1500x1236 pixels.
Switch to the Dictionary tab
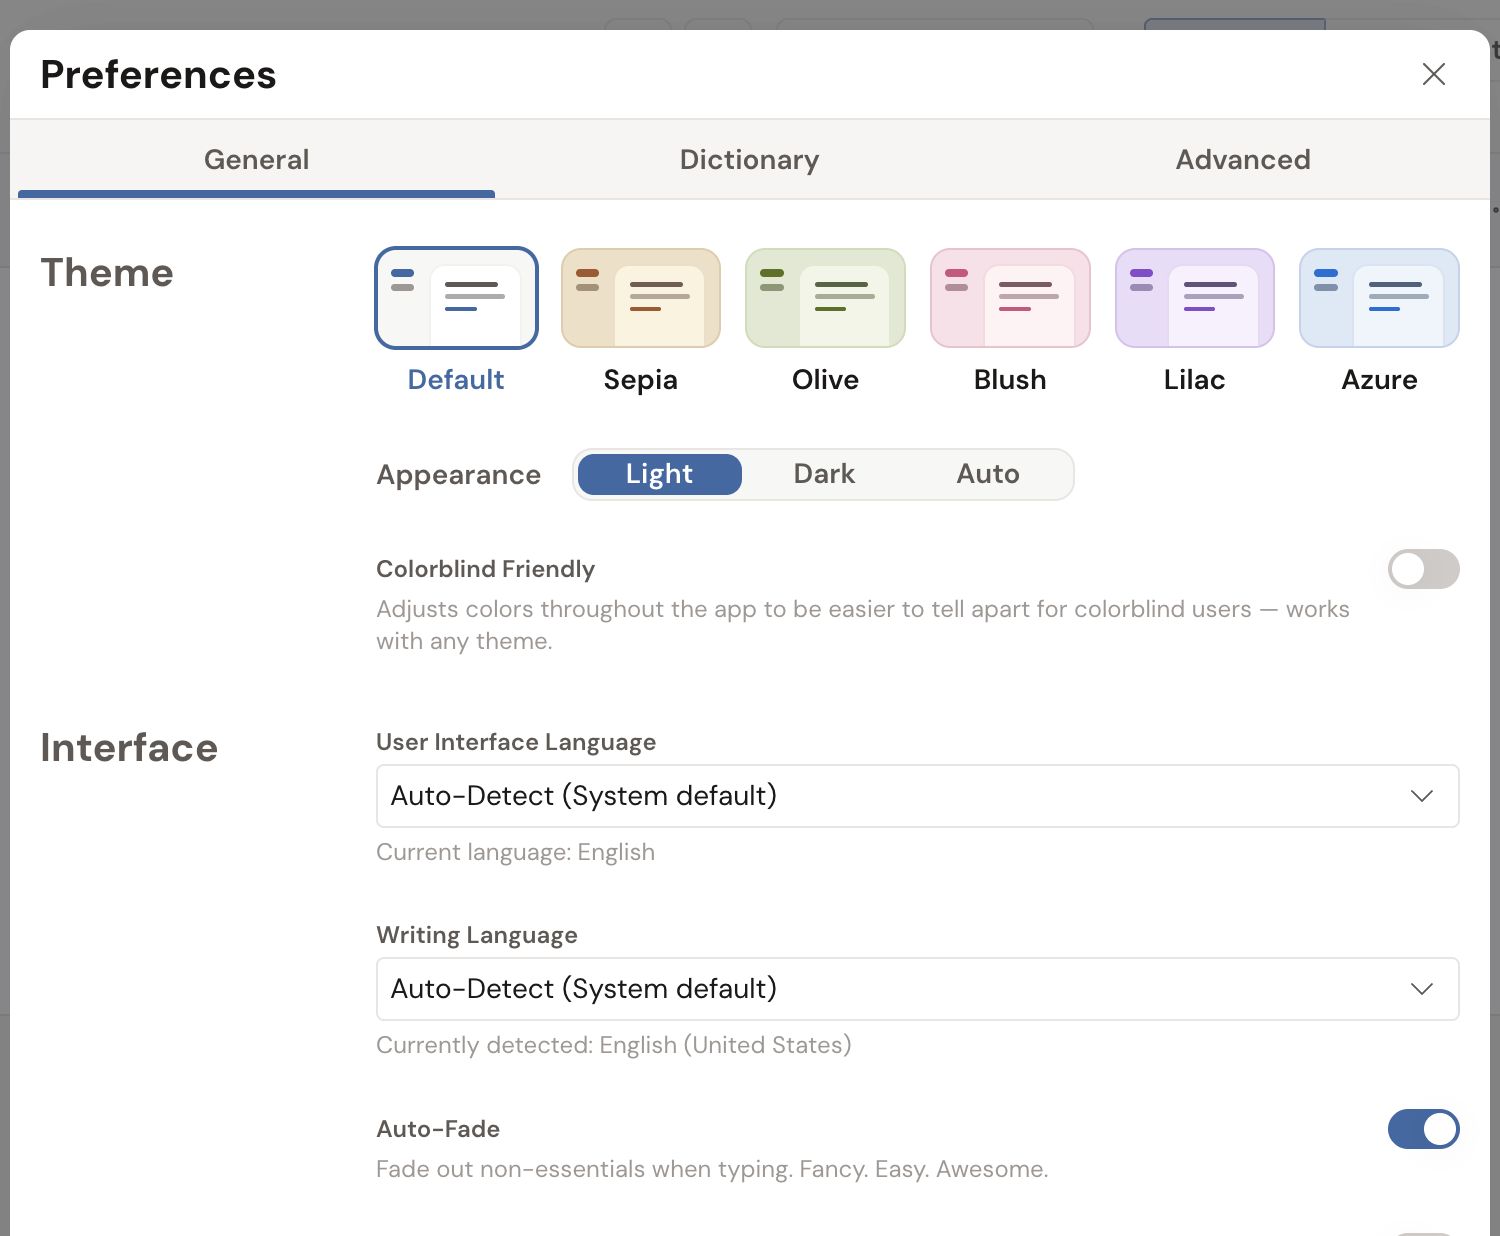pos(749,160)
